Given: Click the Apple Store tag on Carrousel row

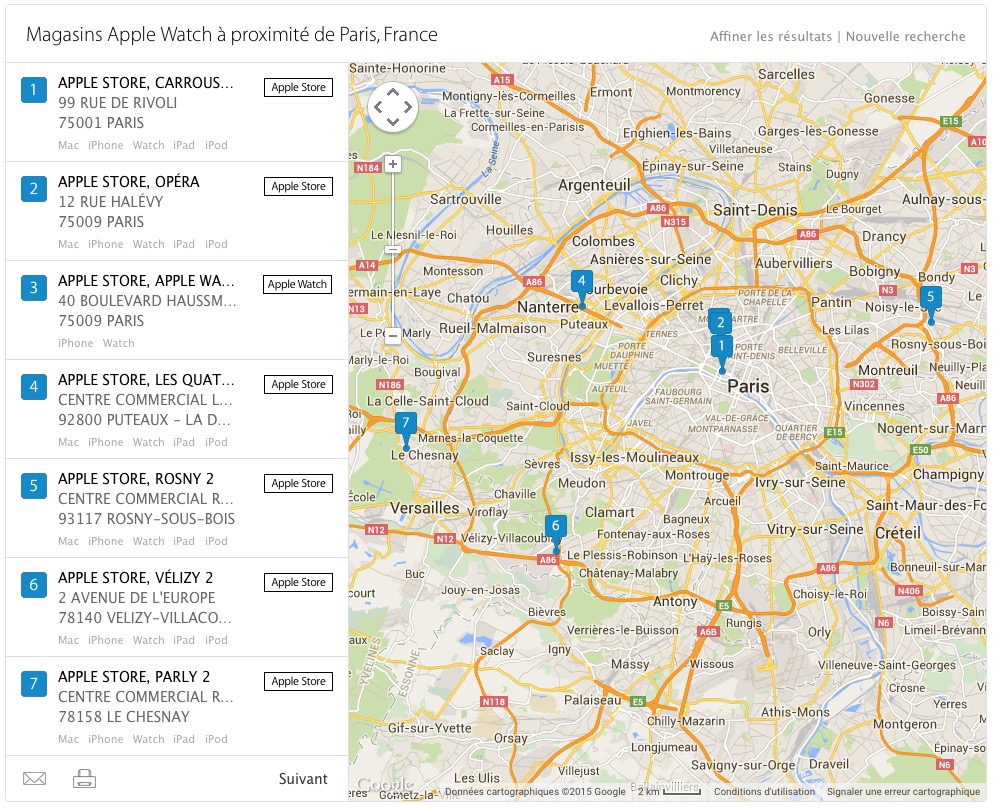Looking at the screenshot, I should [x=298, y=87].
